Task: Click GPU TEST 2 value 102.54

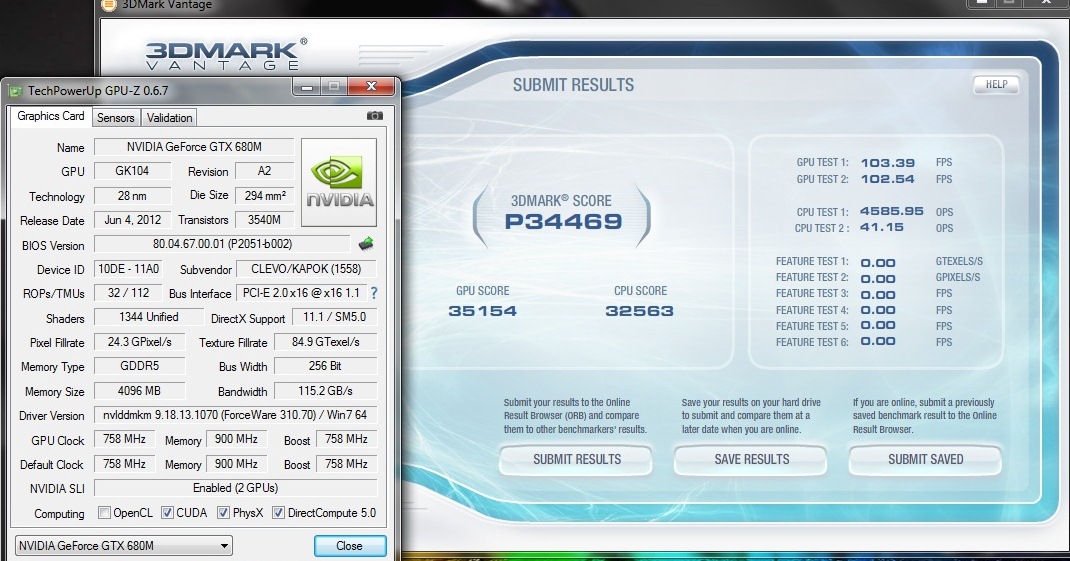Action: point(887,179)
